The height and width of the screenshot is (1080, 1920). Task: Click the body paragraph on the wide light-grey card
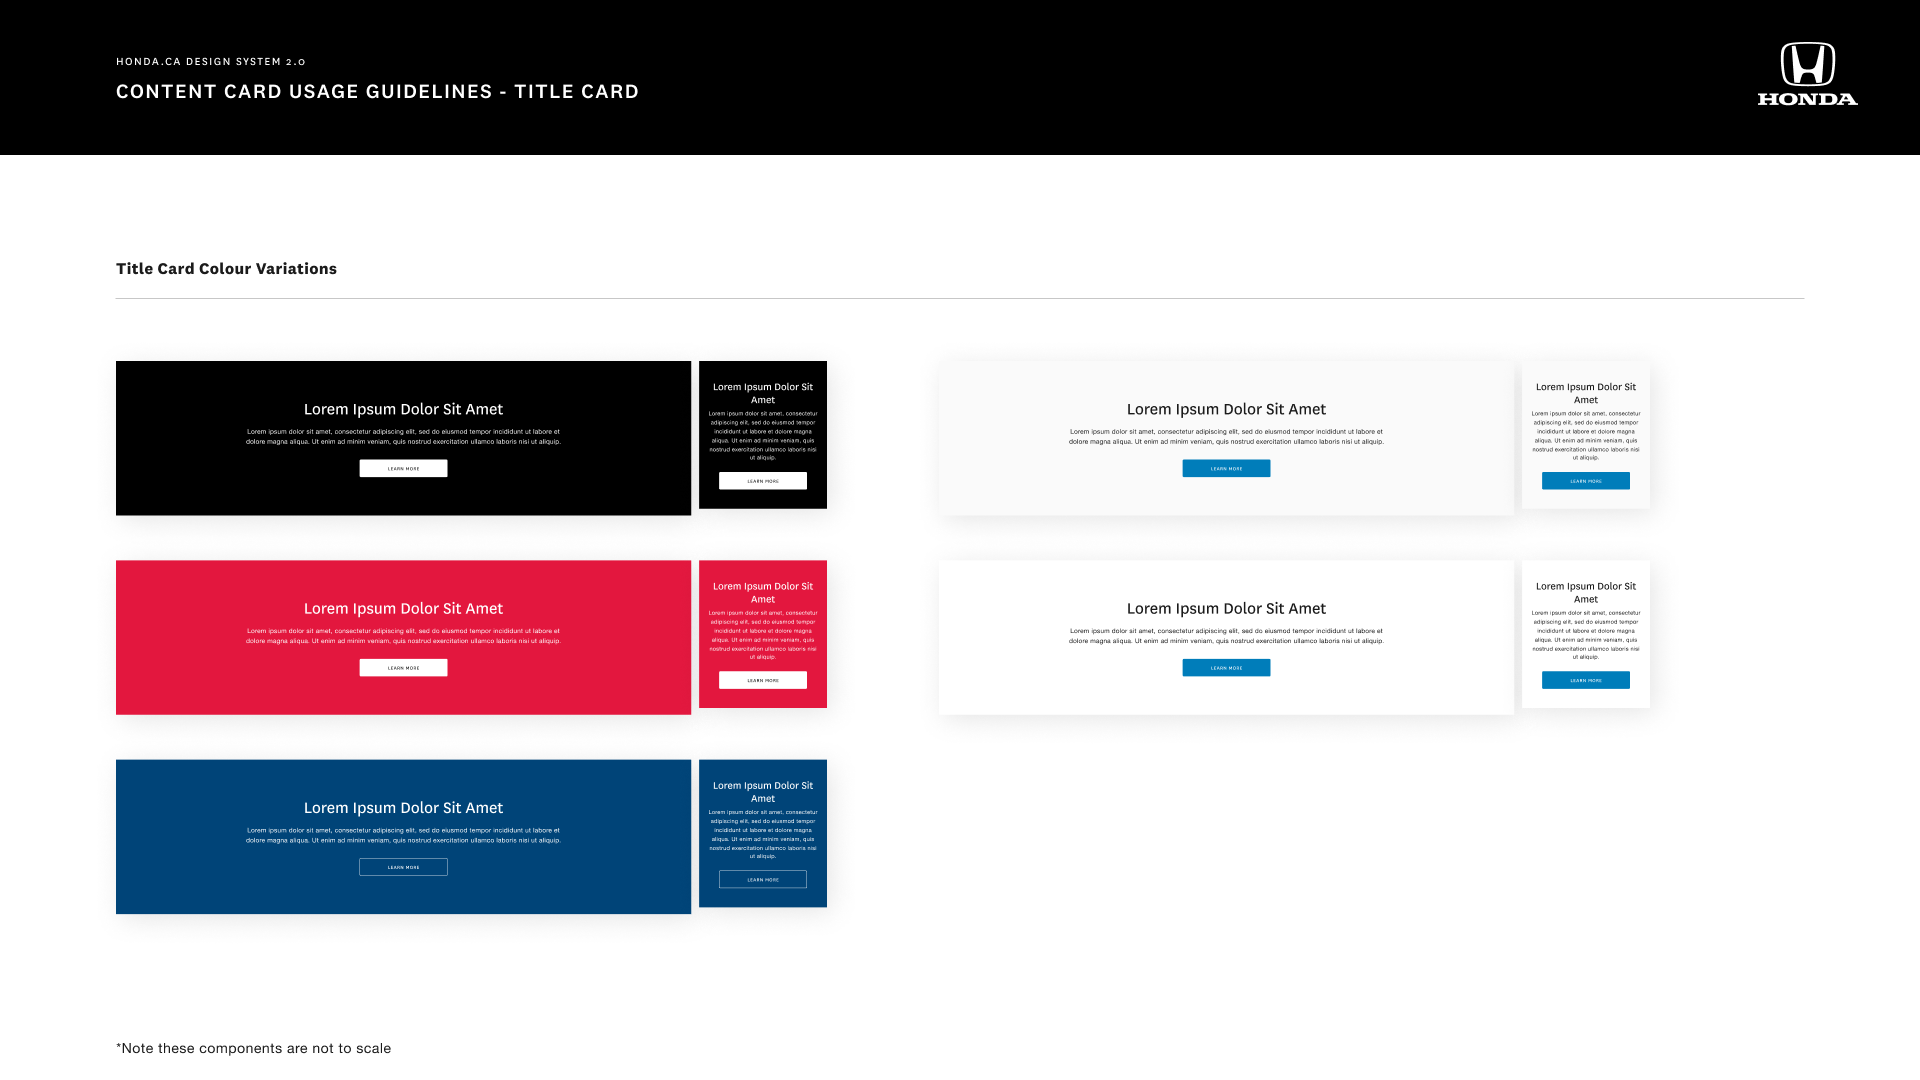1226,436
